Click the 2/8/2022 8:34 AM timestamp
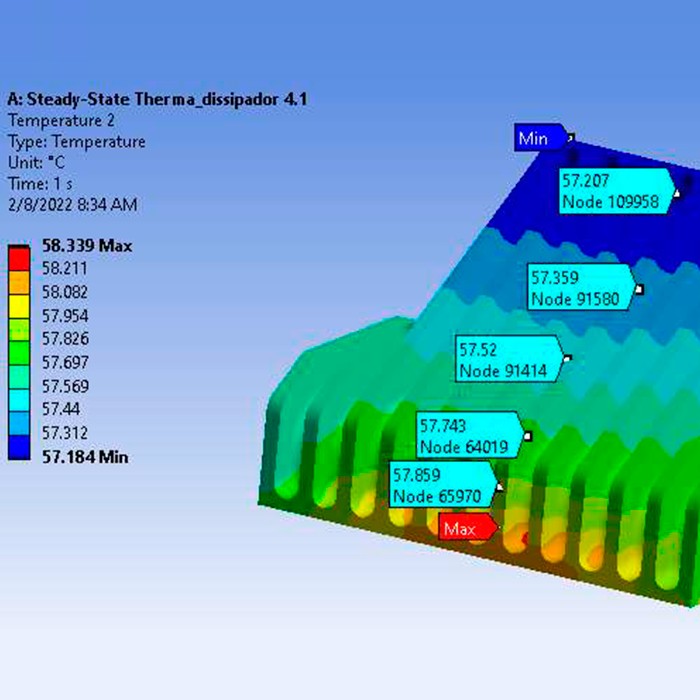The height and width of the screenshot is (700, 700). (x=72, y=205)
